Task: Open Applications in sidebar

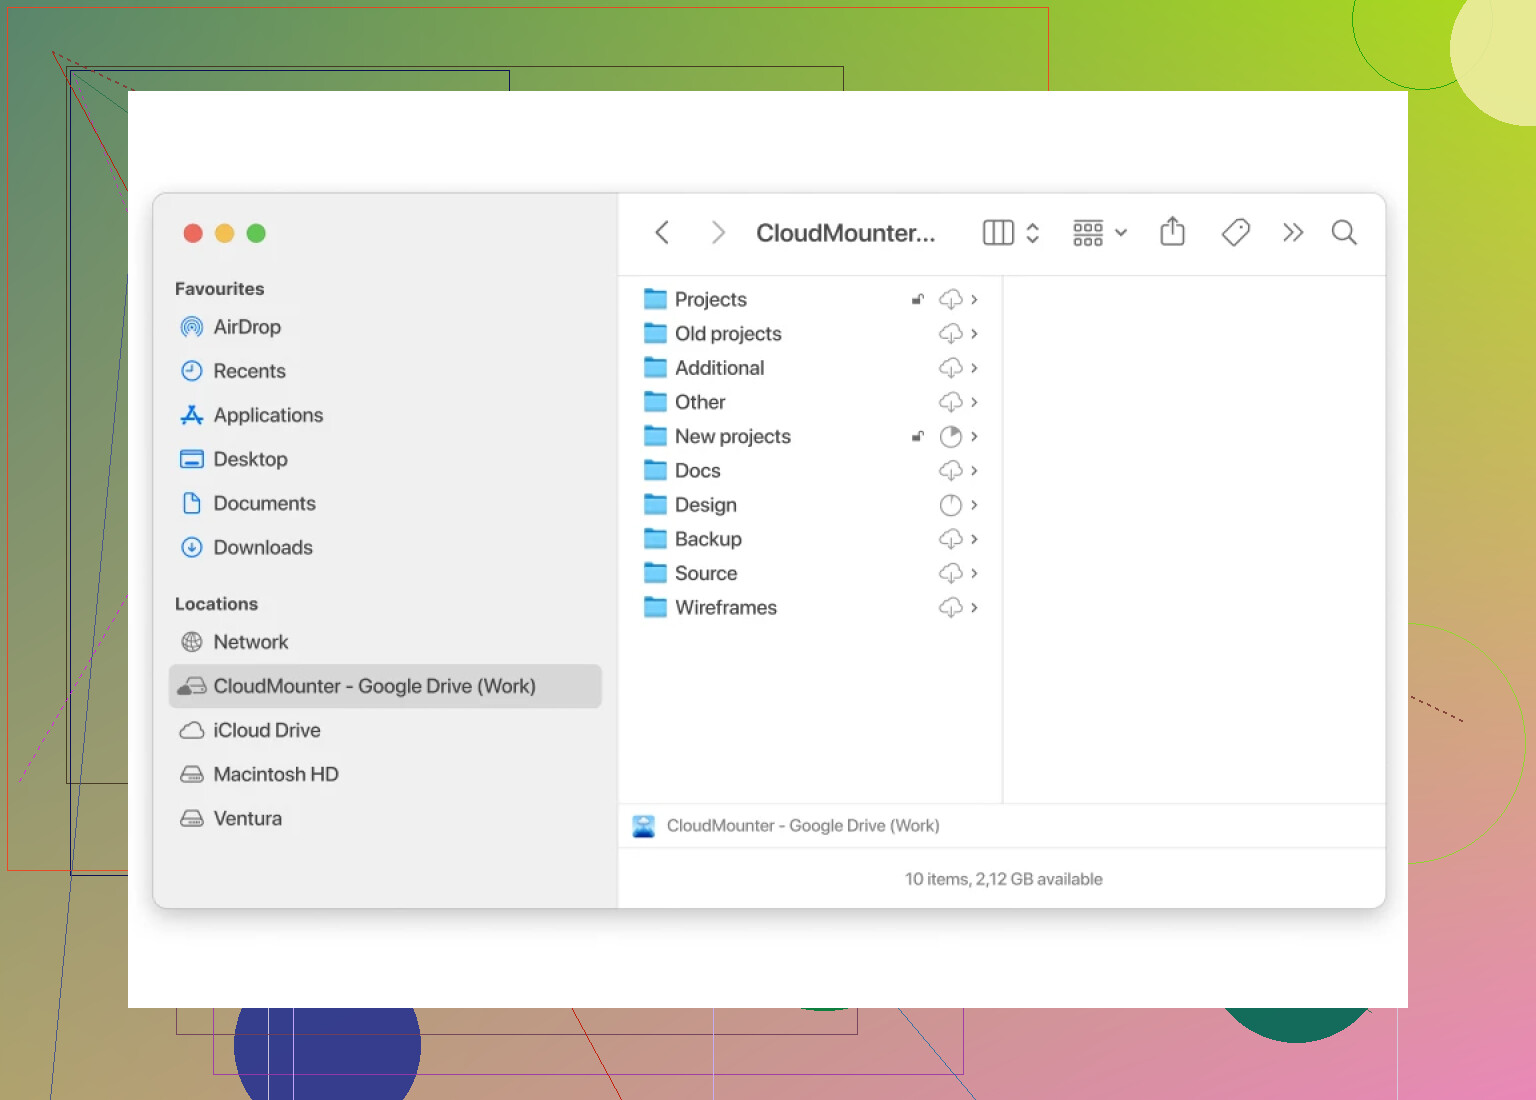Action: [385, 415]
